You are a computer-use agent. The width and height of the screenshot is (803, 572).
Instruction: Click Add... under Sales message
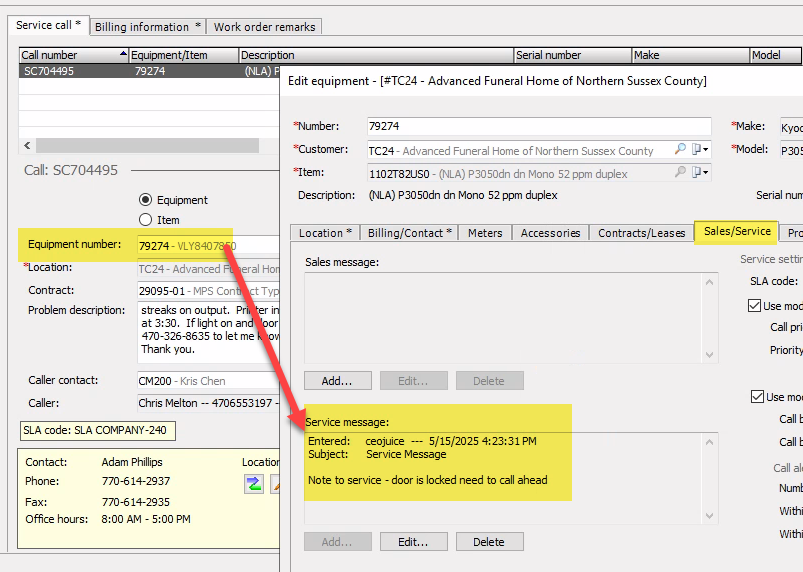click(337, 381)
